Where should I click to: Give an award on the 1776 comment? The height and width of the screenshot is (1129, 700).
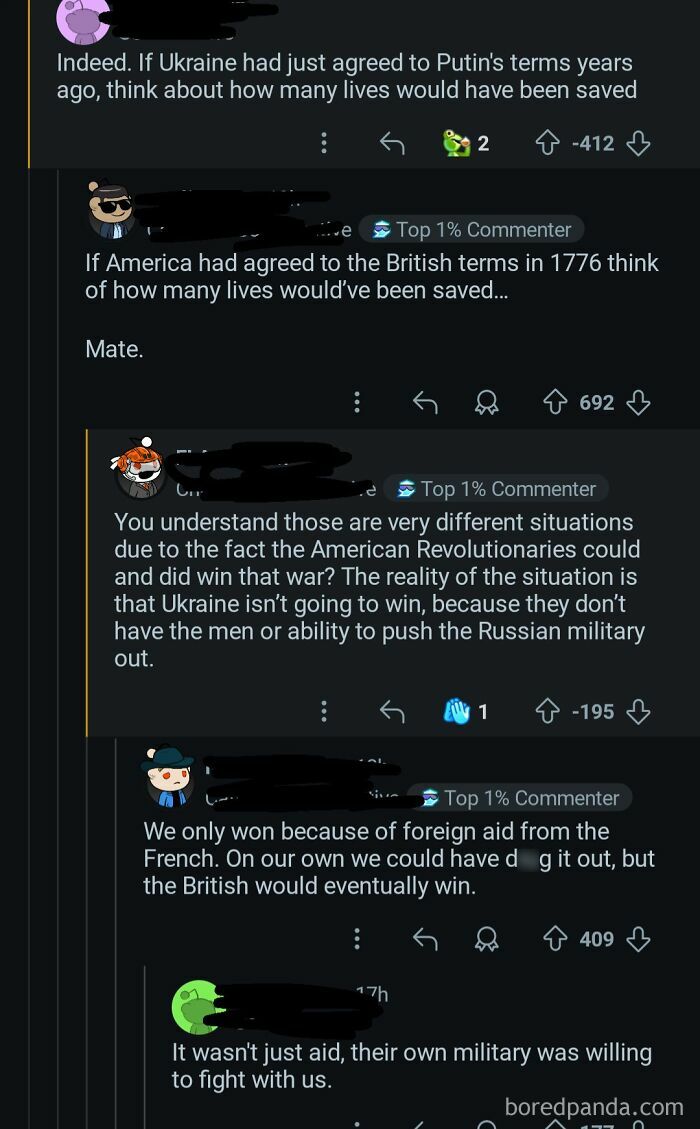489,402
